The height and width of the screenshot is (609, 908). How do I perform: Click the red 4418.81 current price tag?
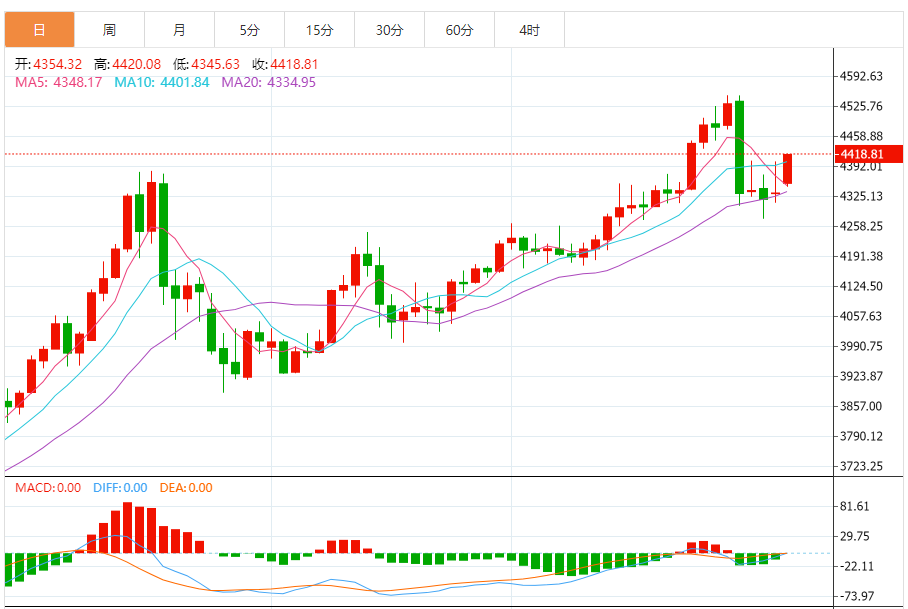tap(869, 154)
